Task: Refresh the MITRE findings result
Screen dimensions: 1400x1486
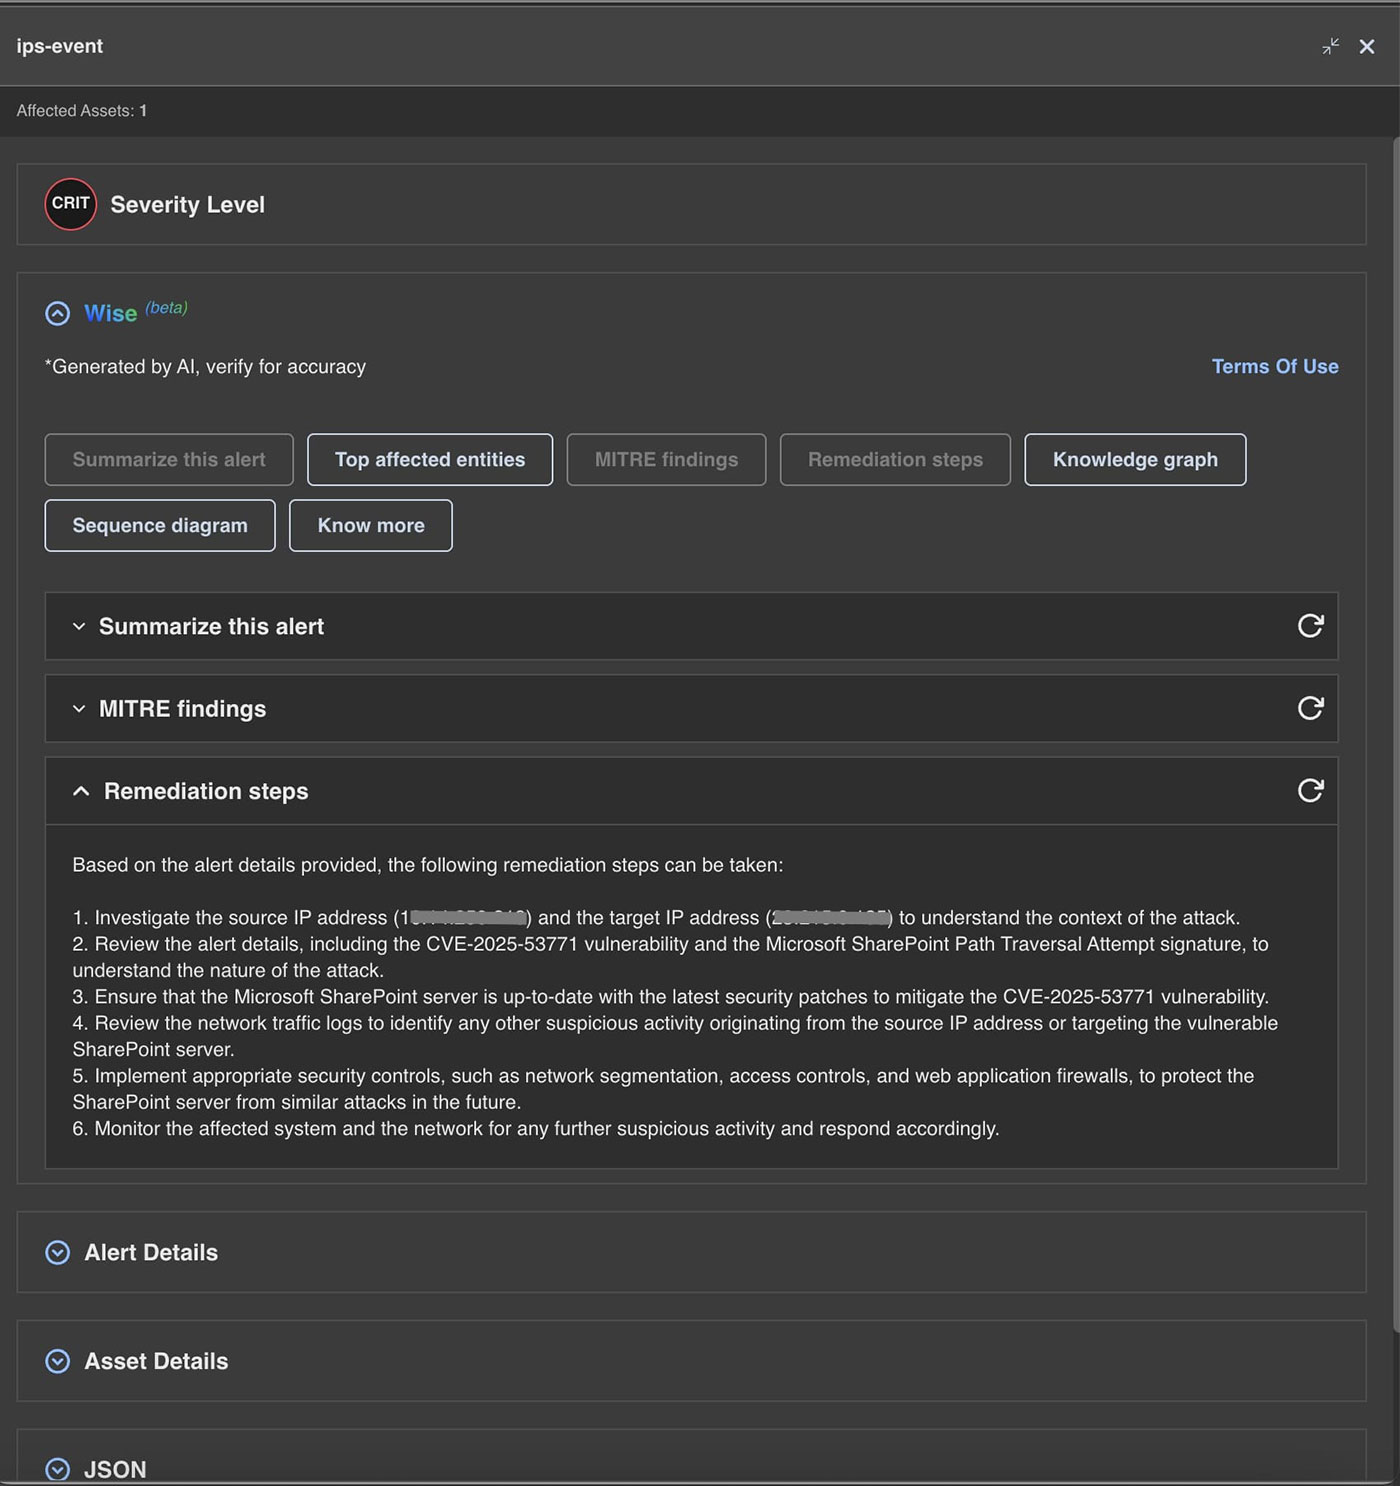Action: pos(1310,708)
